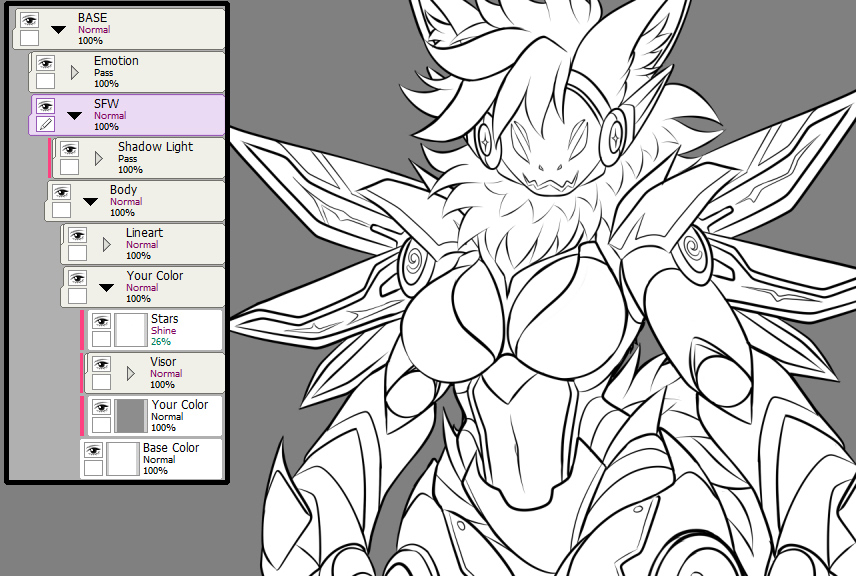This screenshot has width=856, height=576.
Task: Toggle the lower checkbox on Lineart layer
Action: tap(78, 253)
